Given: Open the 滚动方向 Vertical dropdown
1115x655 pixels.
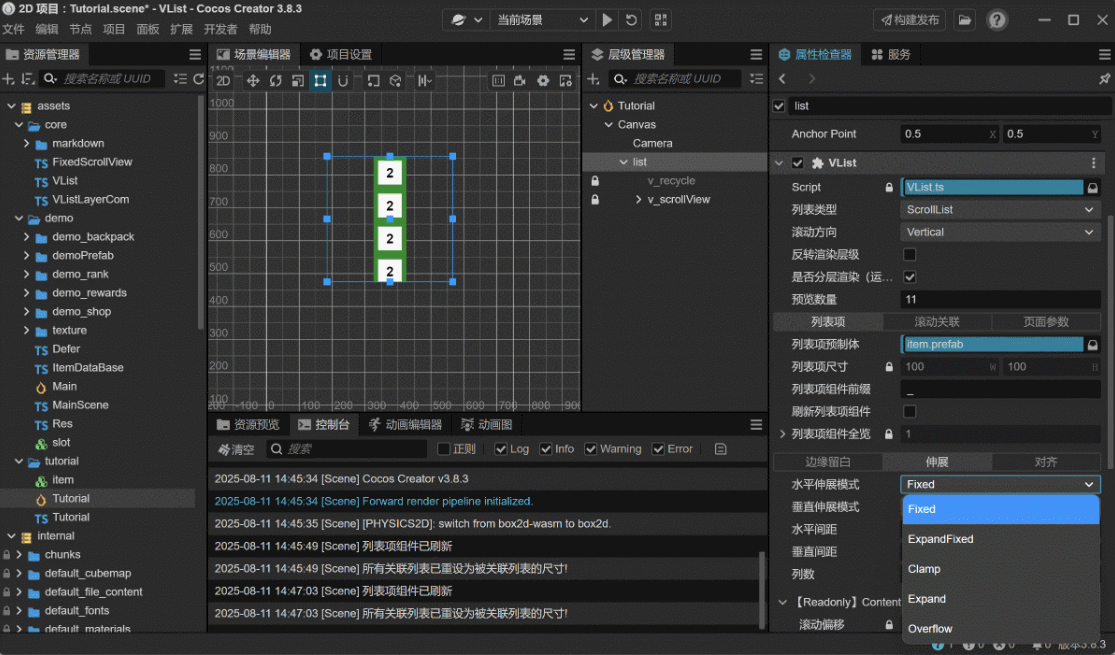Looking at the screenshot, I should (1000, 232).
